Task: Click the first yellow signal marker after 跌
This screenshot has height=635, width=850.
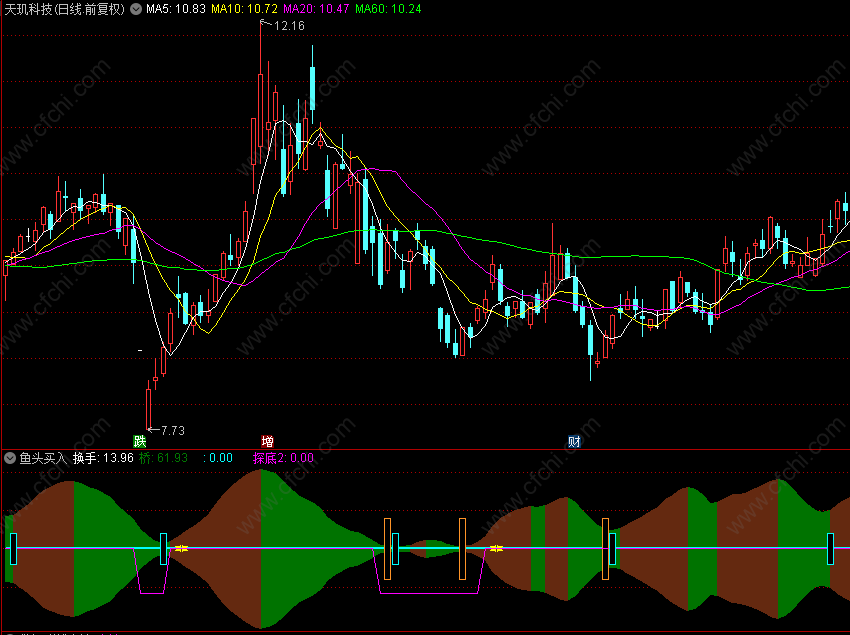Action: tap(181, 549)
